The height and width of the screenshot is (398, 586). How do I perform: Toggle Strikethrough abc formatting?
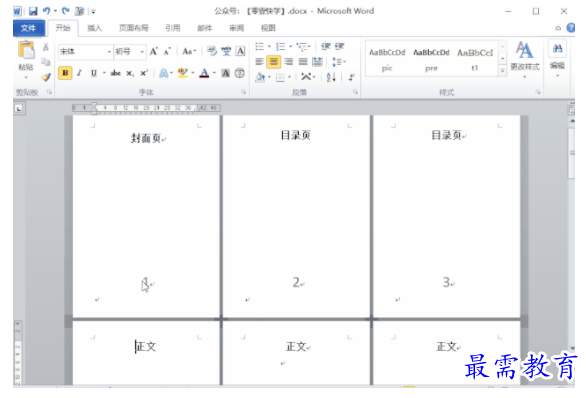pyautogui.click(x=115, y=73)
